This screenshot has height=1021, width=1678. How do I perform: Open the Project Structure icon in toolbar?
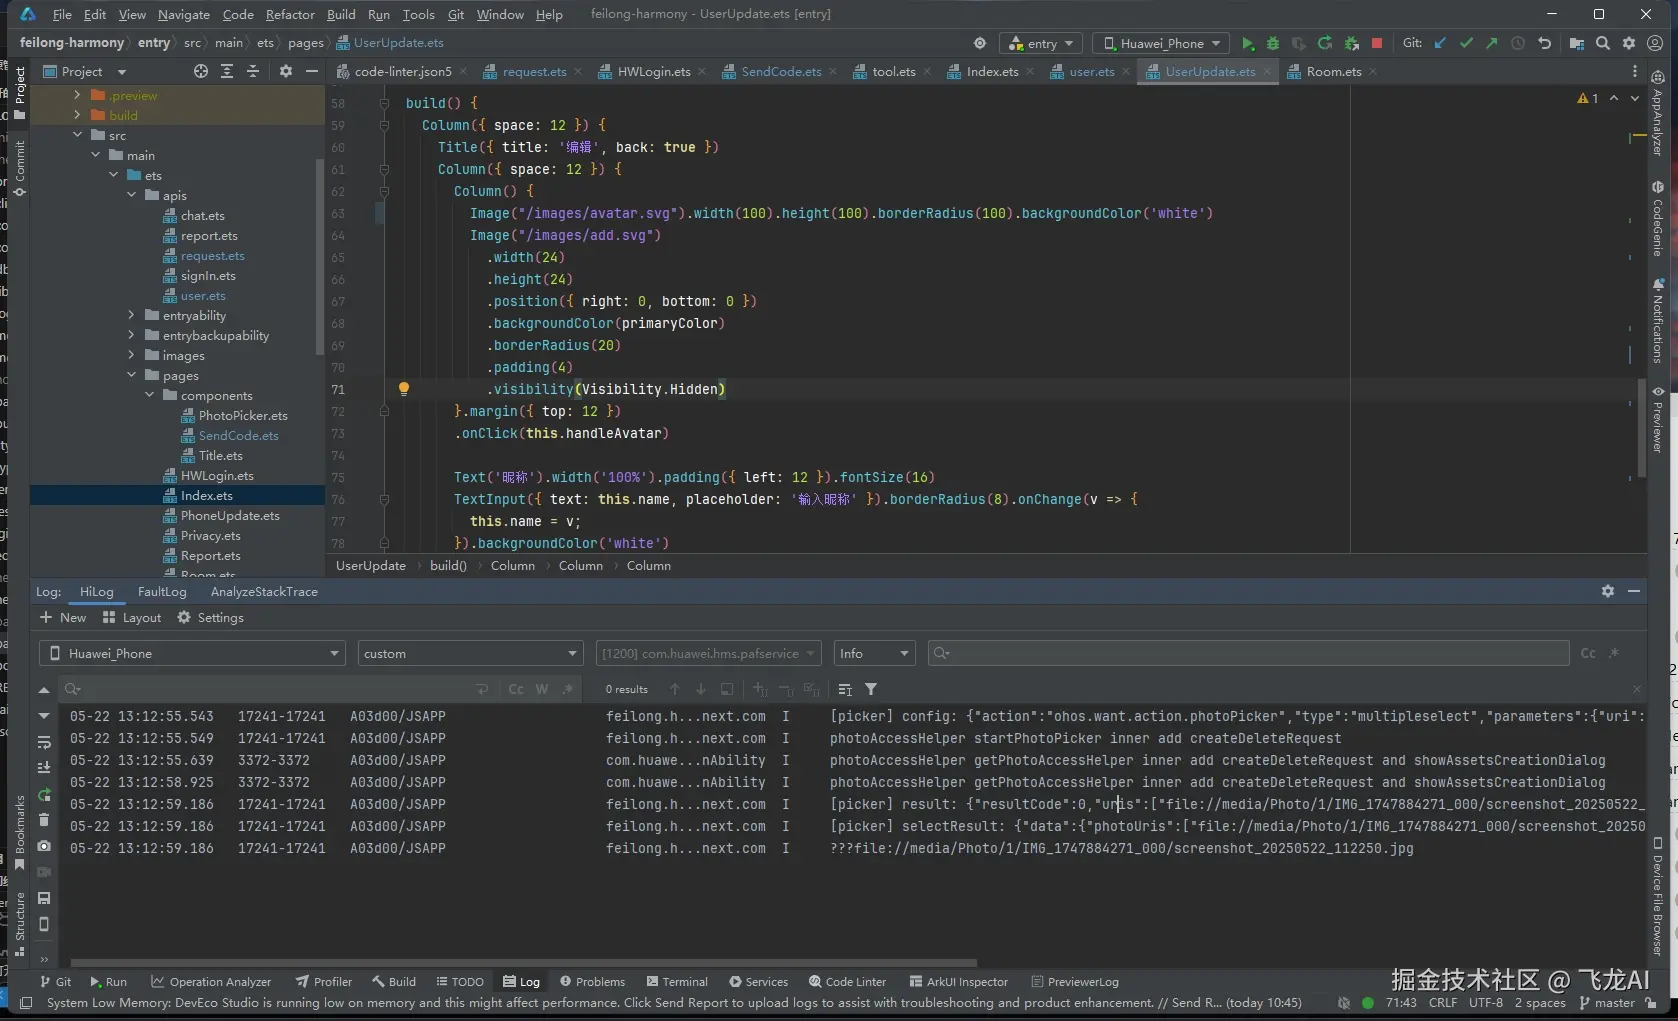[x=1577, y=43]
